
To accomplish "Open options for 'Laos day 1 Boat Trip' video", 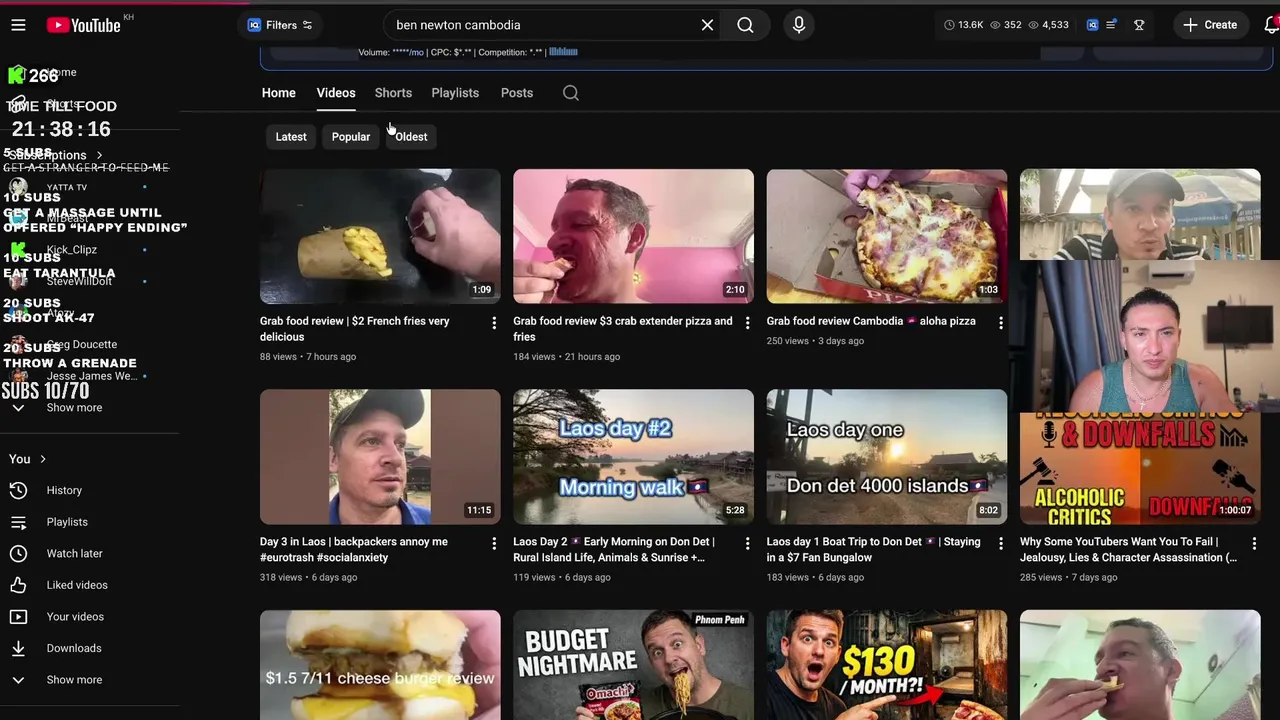I will click(1000, 543).
